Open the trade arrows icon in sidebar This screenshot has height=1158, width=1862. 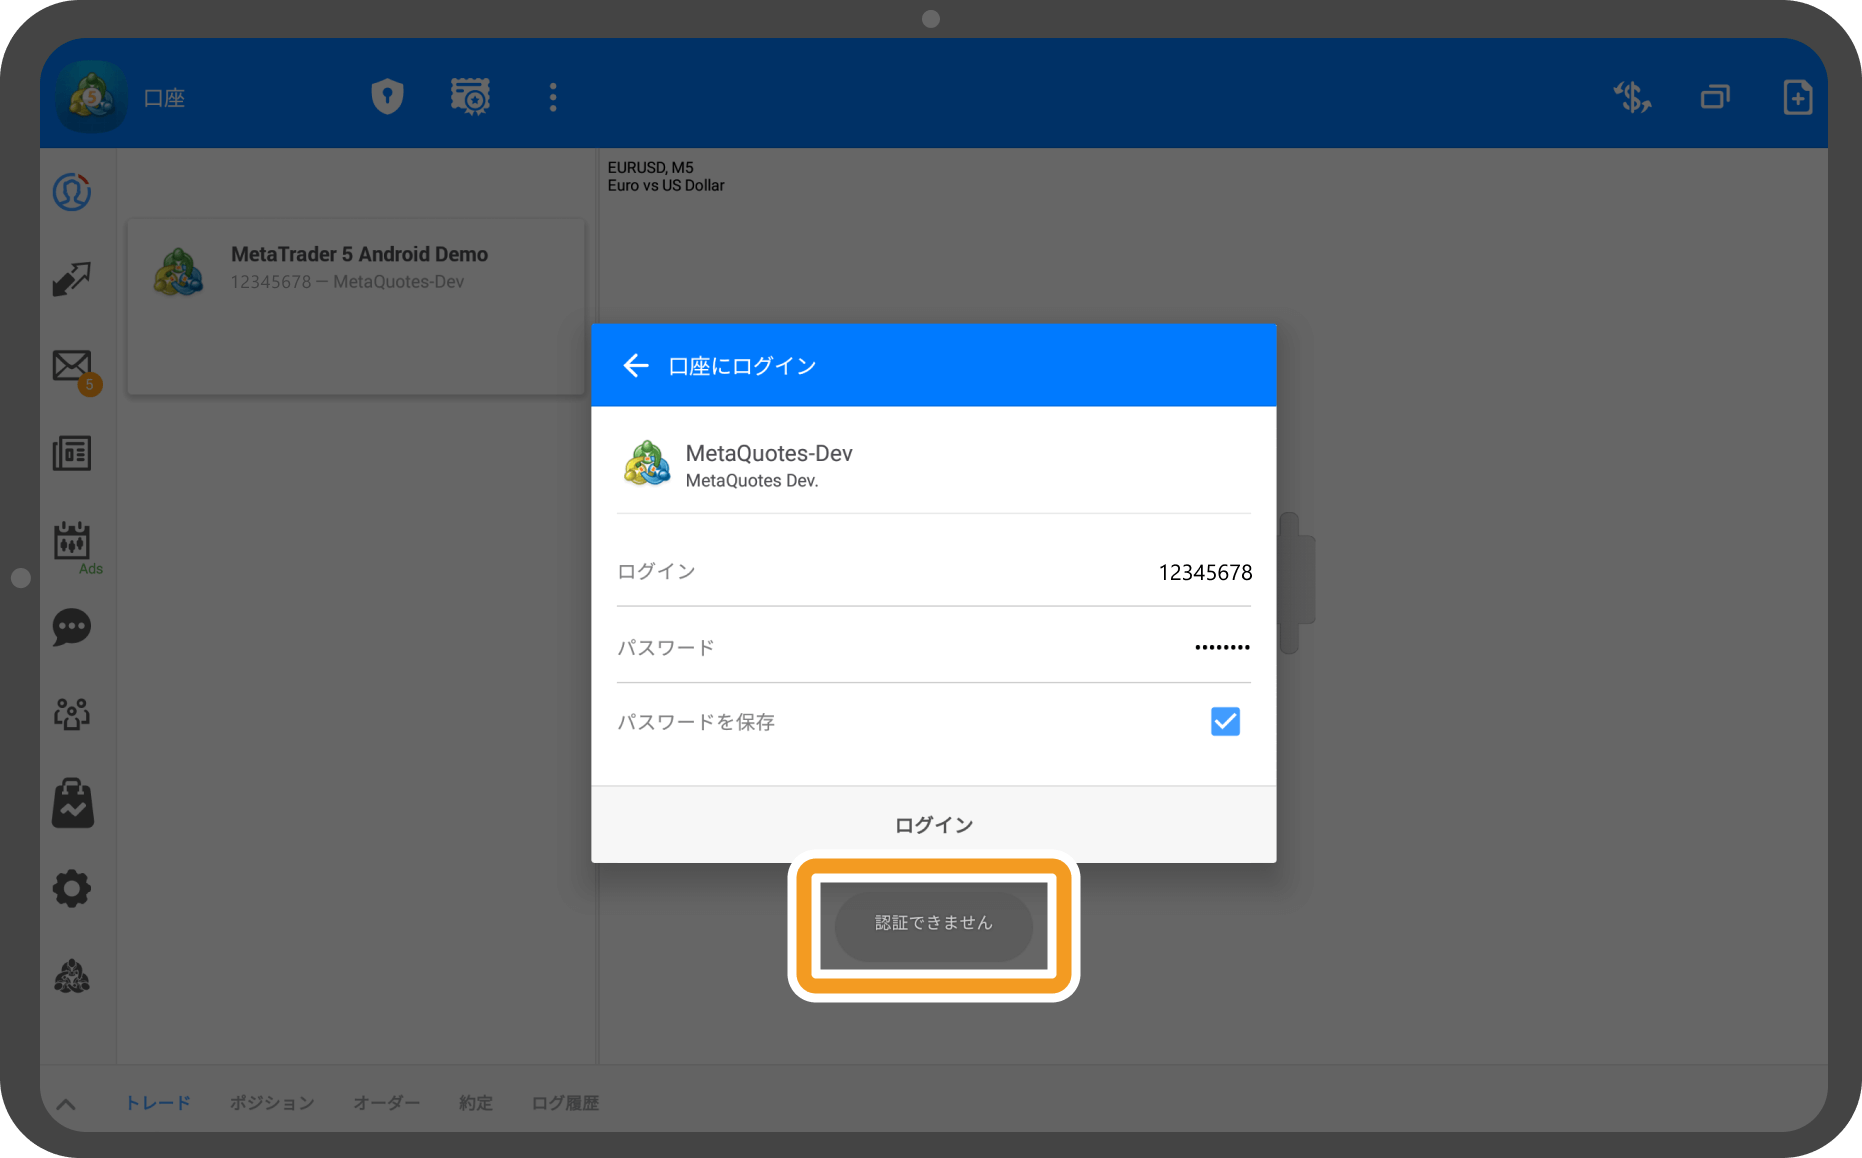click(x=72, y=279)
